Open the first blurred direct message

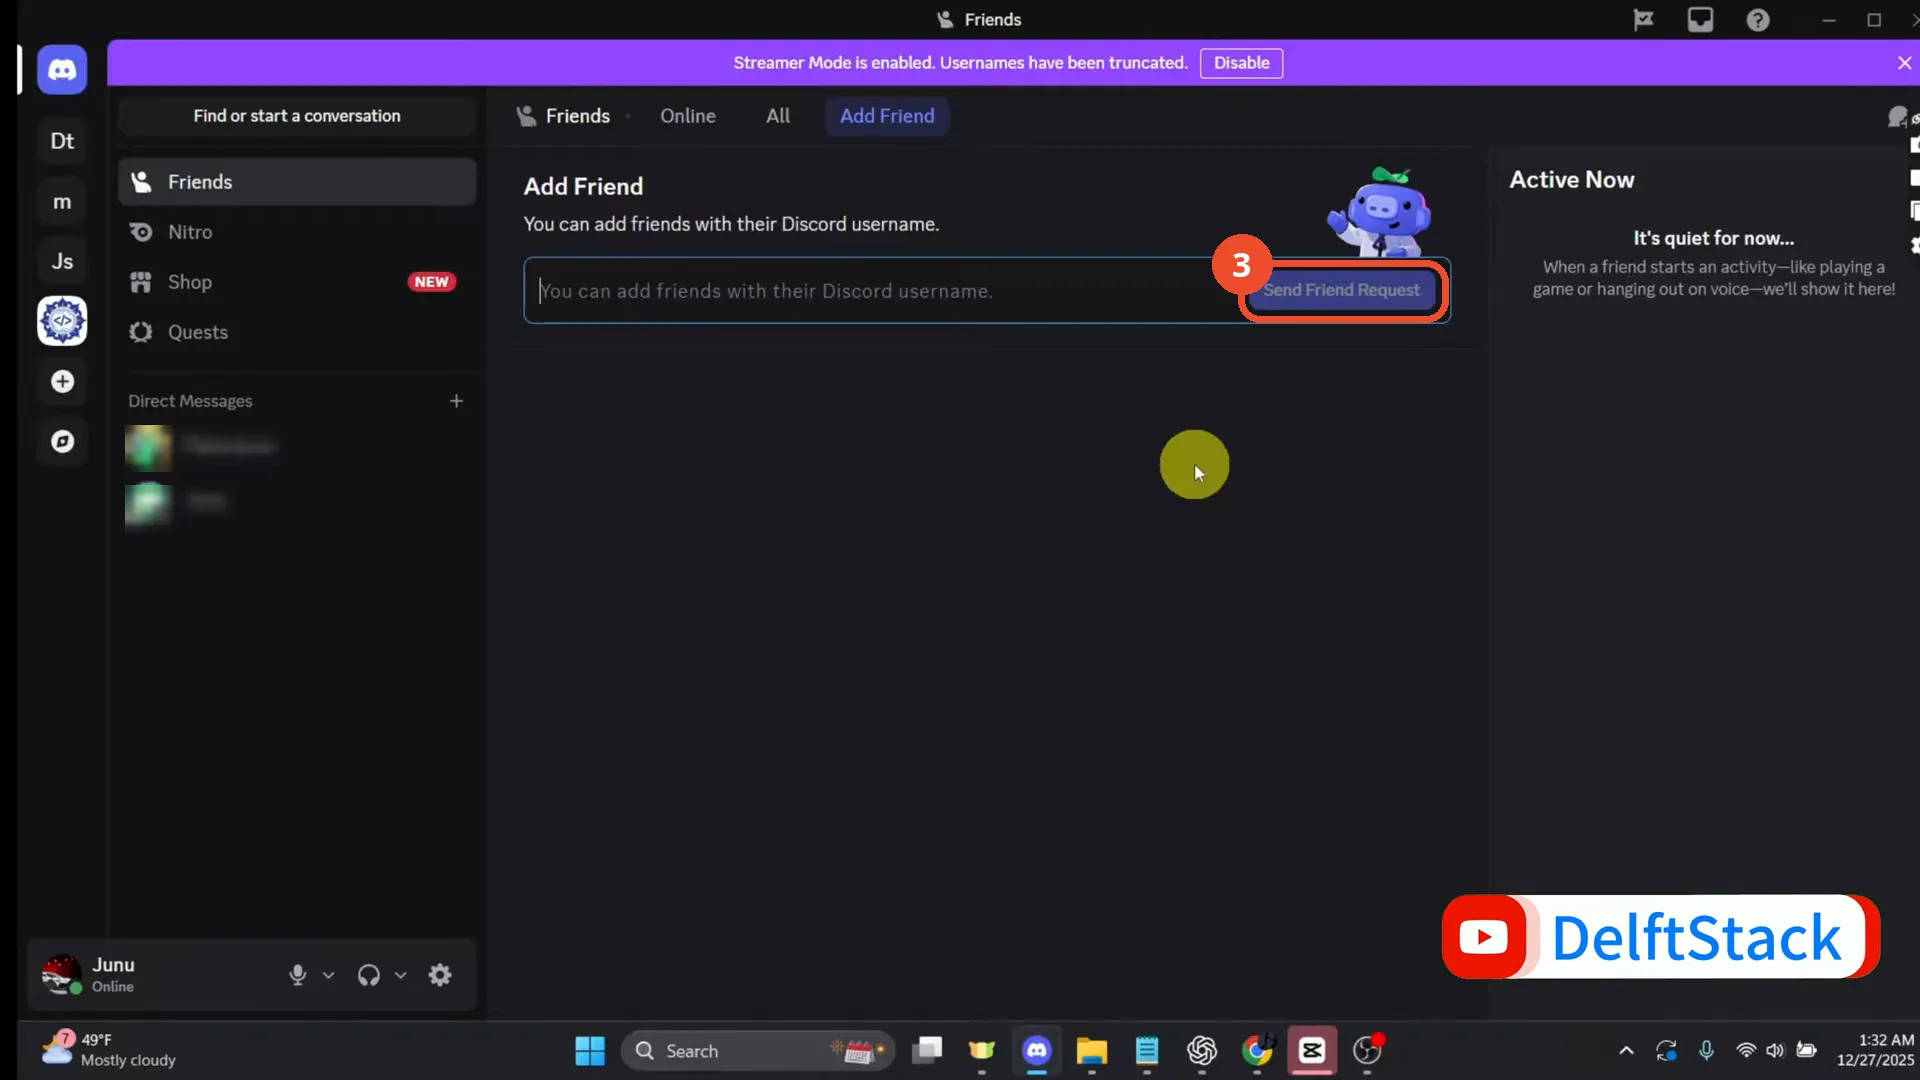click(x=297, y=447)
